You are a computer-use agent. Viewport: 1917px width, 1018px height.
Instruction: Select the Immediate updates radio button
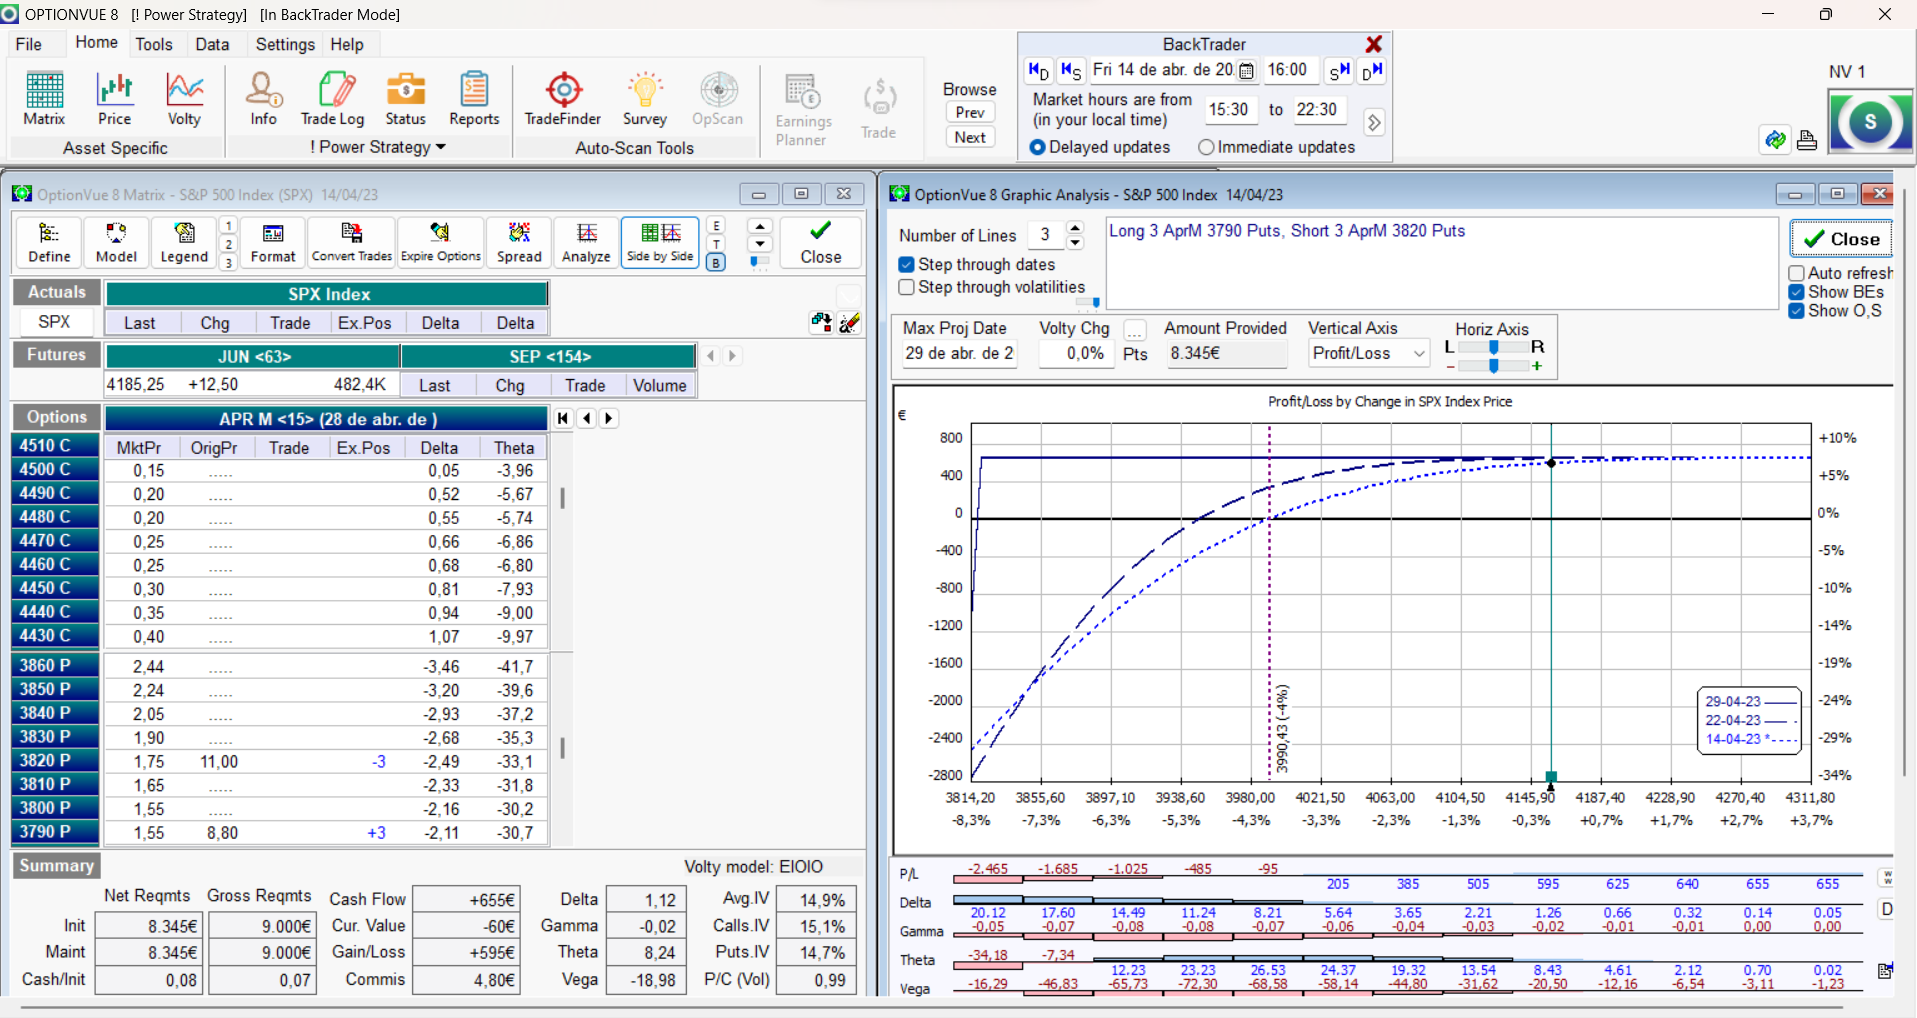[1207, 147]
